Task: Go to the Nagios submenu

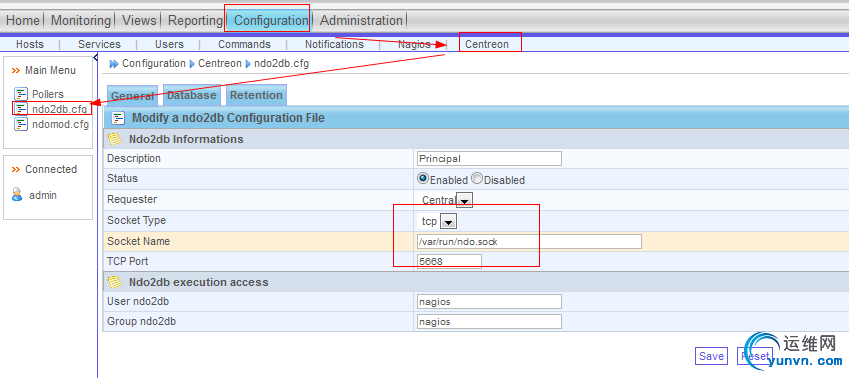Action: [414, 44]
